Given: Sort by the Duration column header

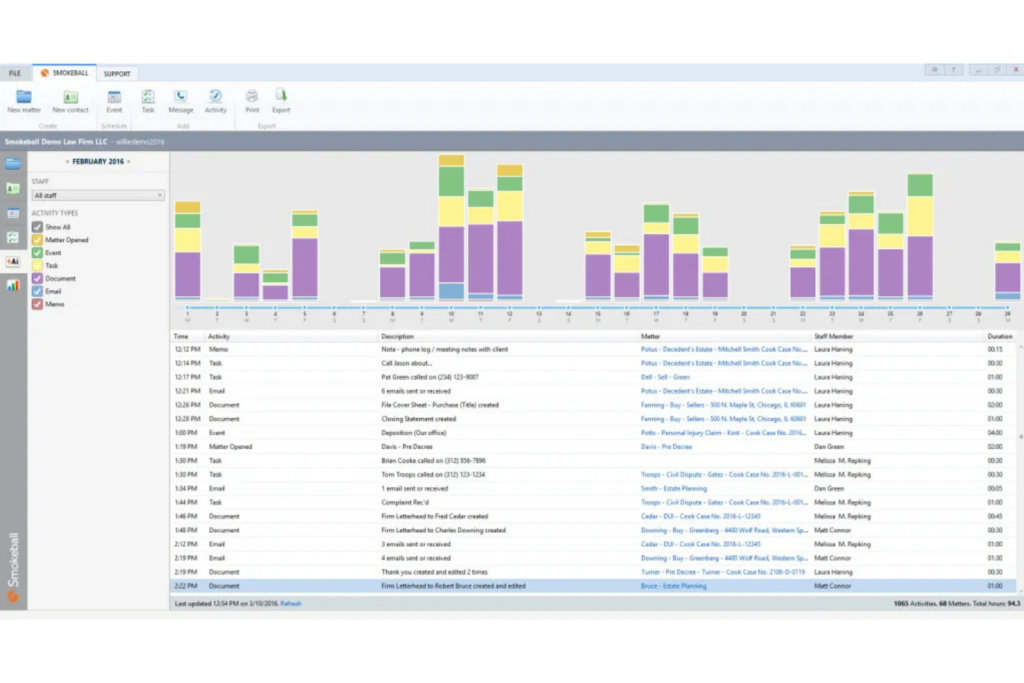Looking at the screenshot, I should tap(1000, 336).
